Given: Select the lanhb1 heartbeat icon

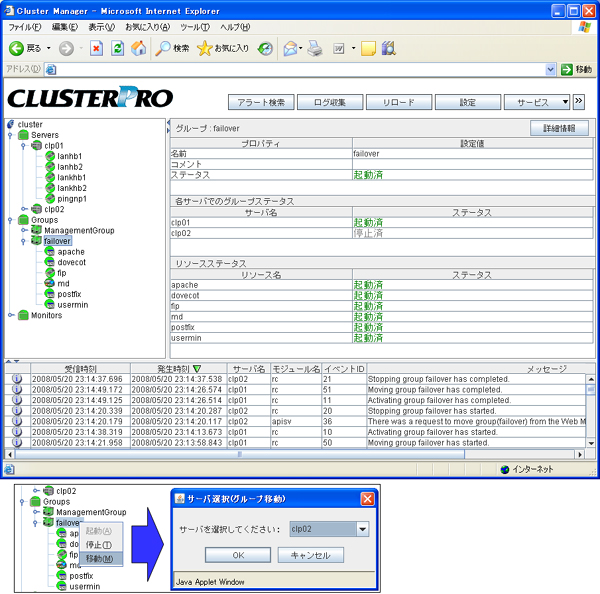Looking at the screenshot, I should (x=49, y=156).
